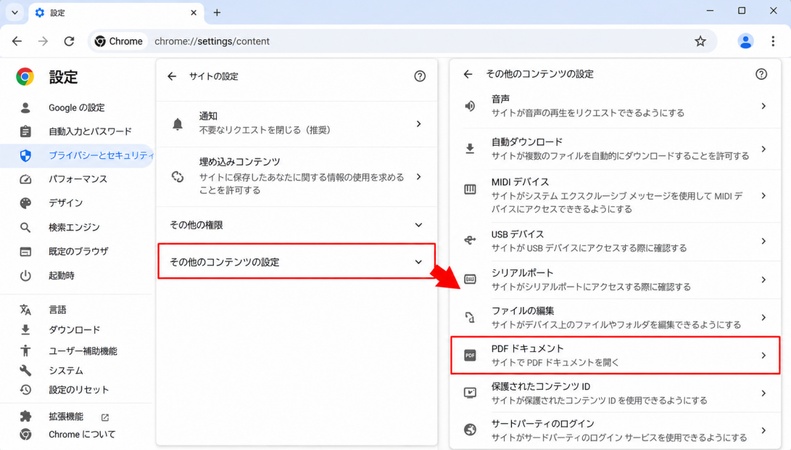Open the tab search dropdown arrow
This screenshot has height=450, width=791.
point(15,13)
